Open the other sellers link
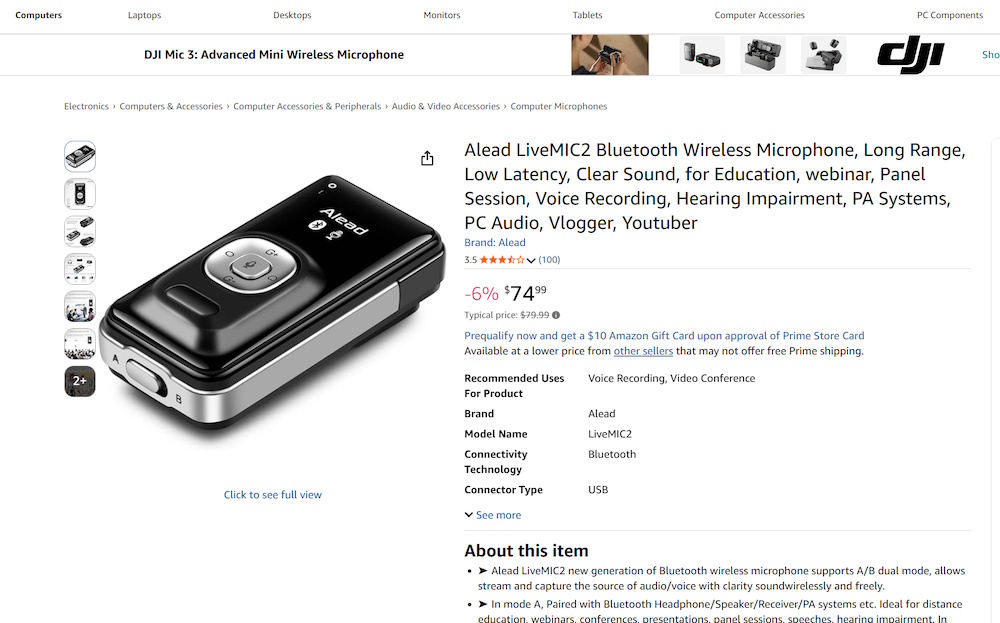 click(643, 351)
